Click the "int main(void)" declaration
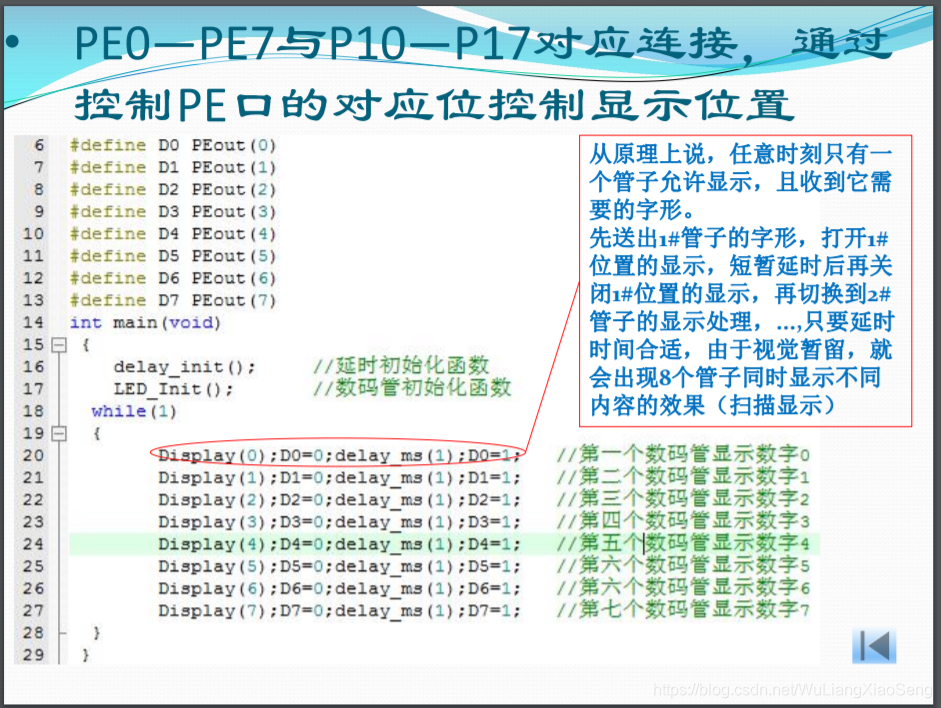The image size is (941, 708). (145, 323)
